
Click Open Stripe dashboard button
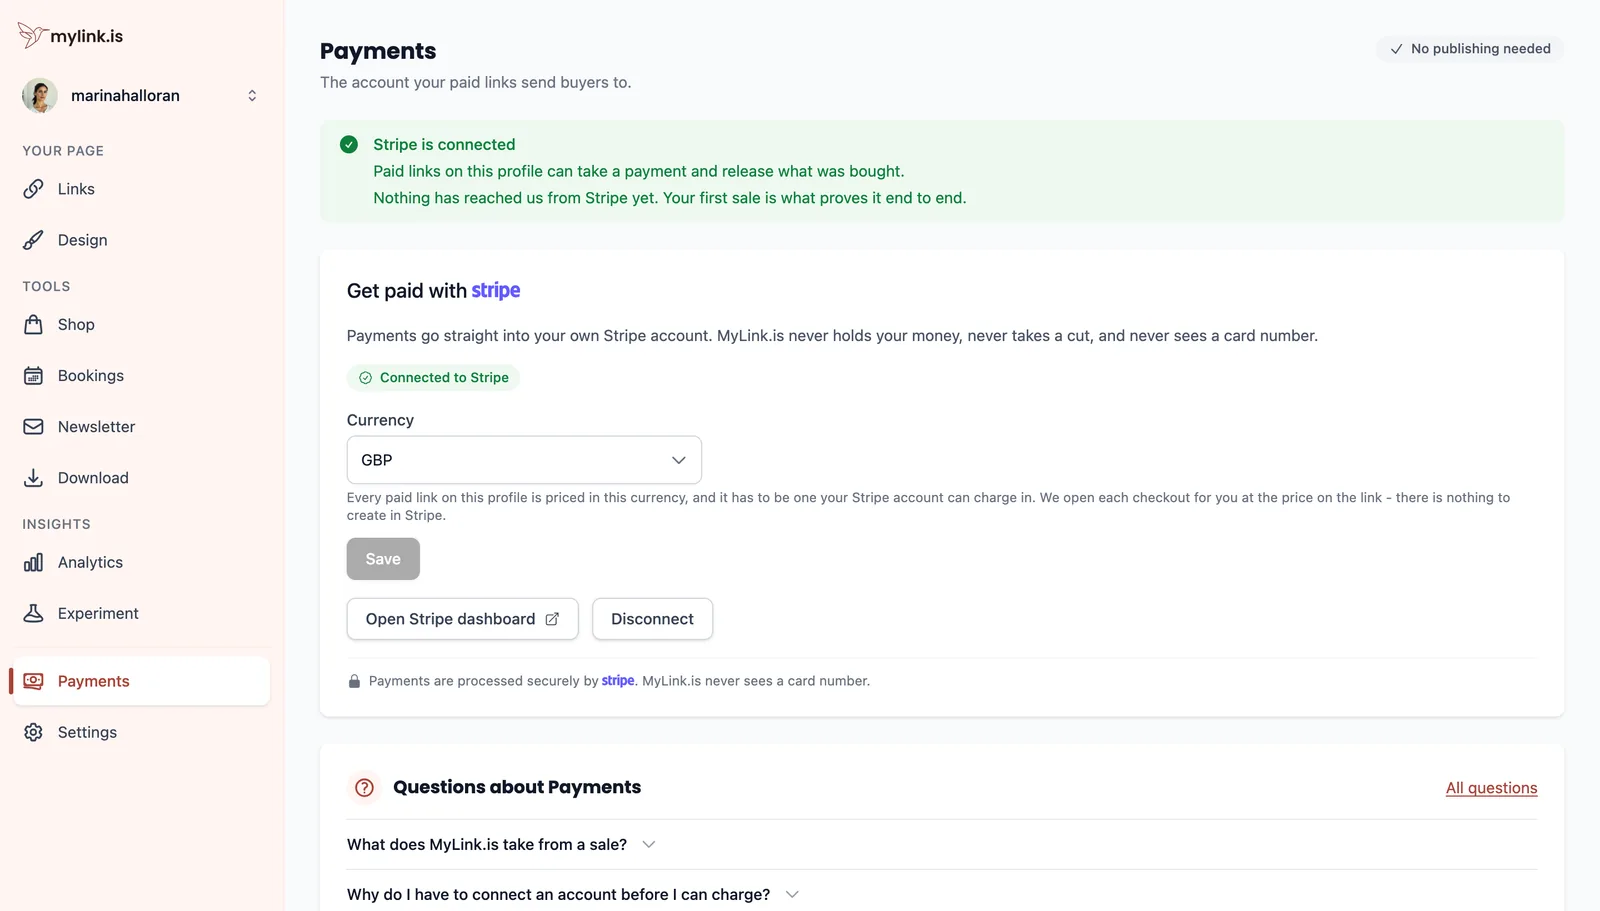coord(462,619)
